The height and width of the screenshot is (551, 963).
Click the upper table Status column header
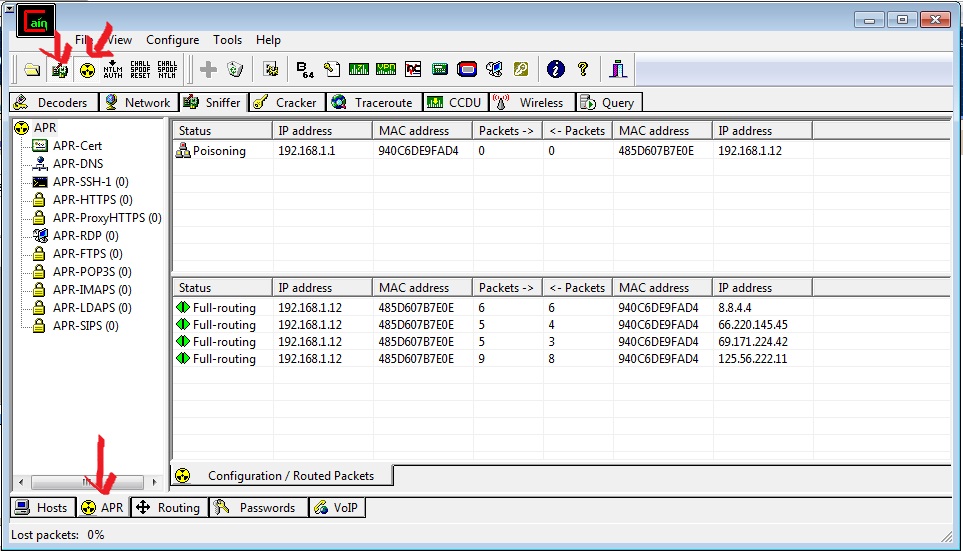coord(222,131)
